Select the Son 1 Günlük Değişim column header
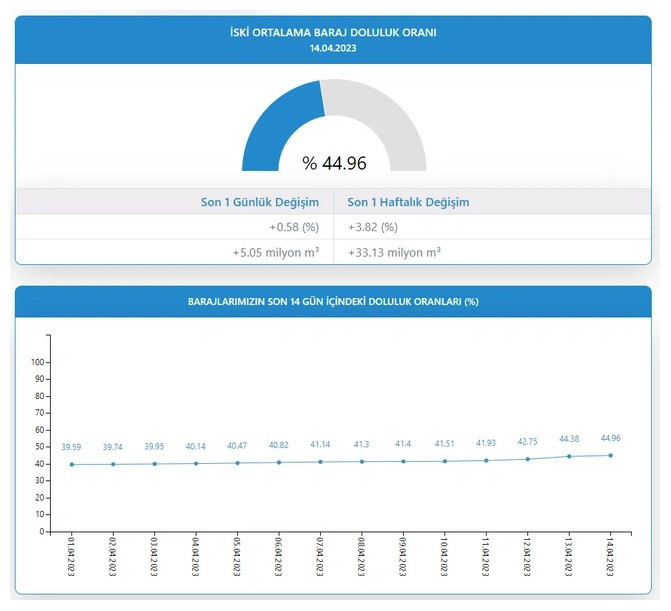This screenshot has height=611, width=671. 260,202
